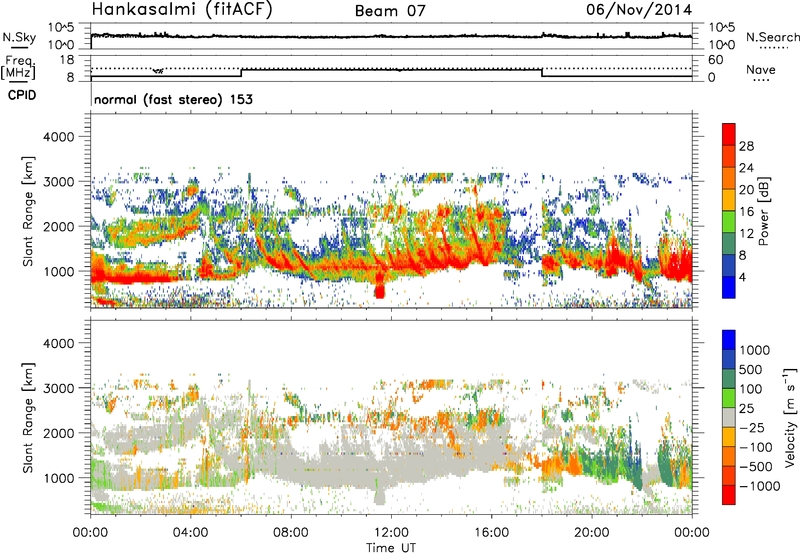The width and height of the screenshot is (800, 554).
Task: Click the '1000' tick on velocity colorbar
Action: 755,350
